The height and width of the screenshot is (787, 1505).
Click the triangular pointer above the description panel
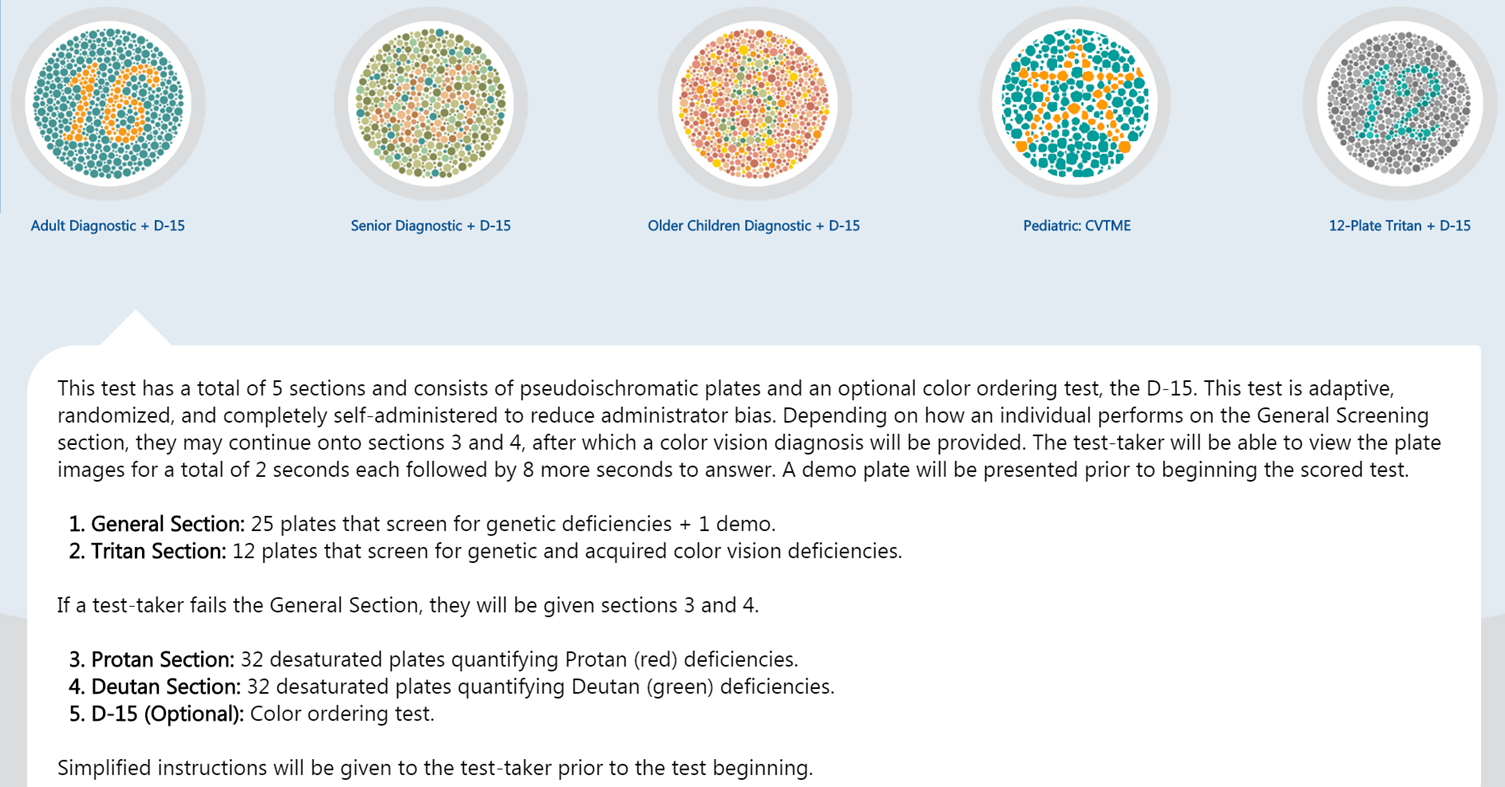click(134, 330)
